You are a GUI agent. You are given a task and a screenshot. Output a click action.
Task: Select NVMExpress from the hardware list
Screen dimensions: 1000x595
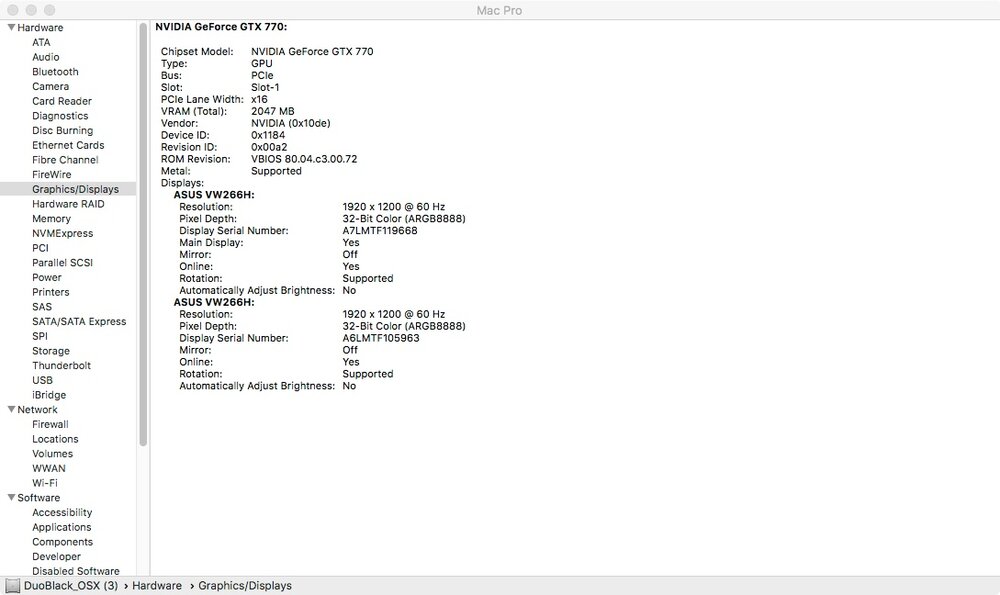tap(62, 233)
